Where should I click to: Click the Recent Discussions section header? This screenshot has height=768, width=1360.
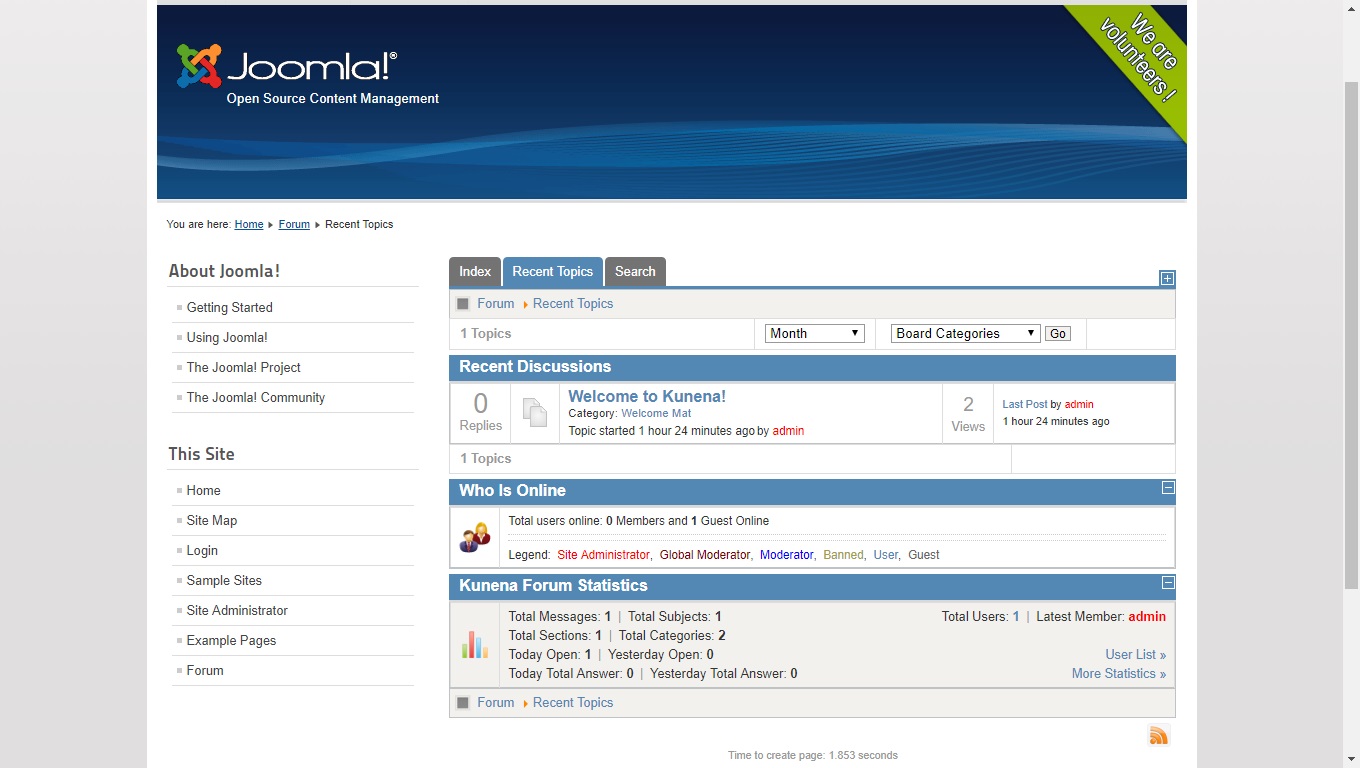pyautogui.click(x=812, y=367)
